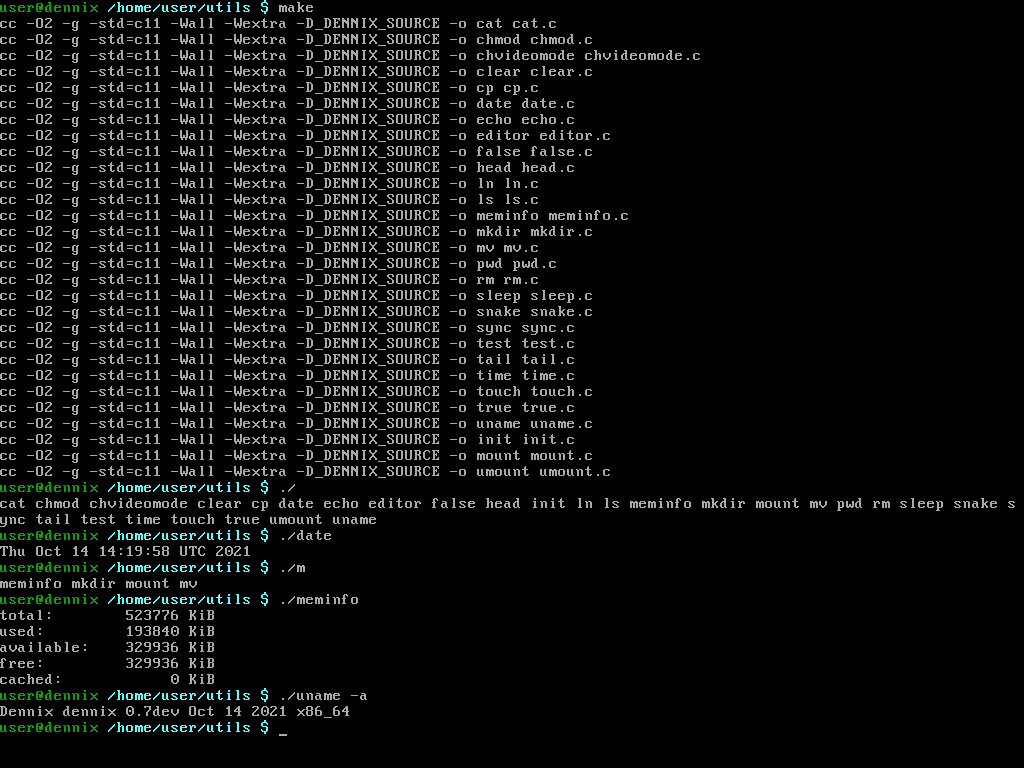This screenshot has height=768, width=1024.
Task: Click the 'cached:' value 0 KiB
Action: [193, 680]
